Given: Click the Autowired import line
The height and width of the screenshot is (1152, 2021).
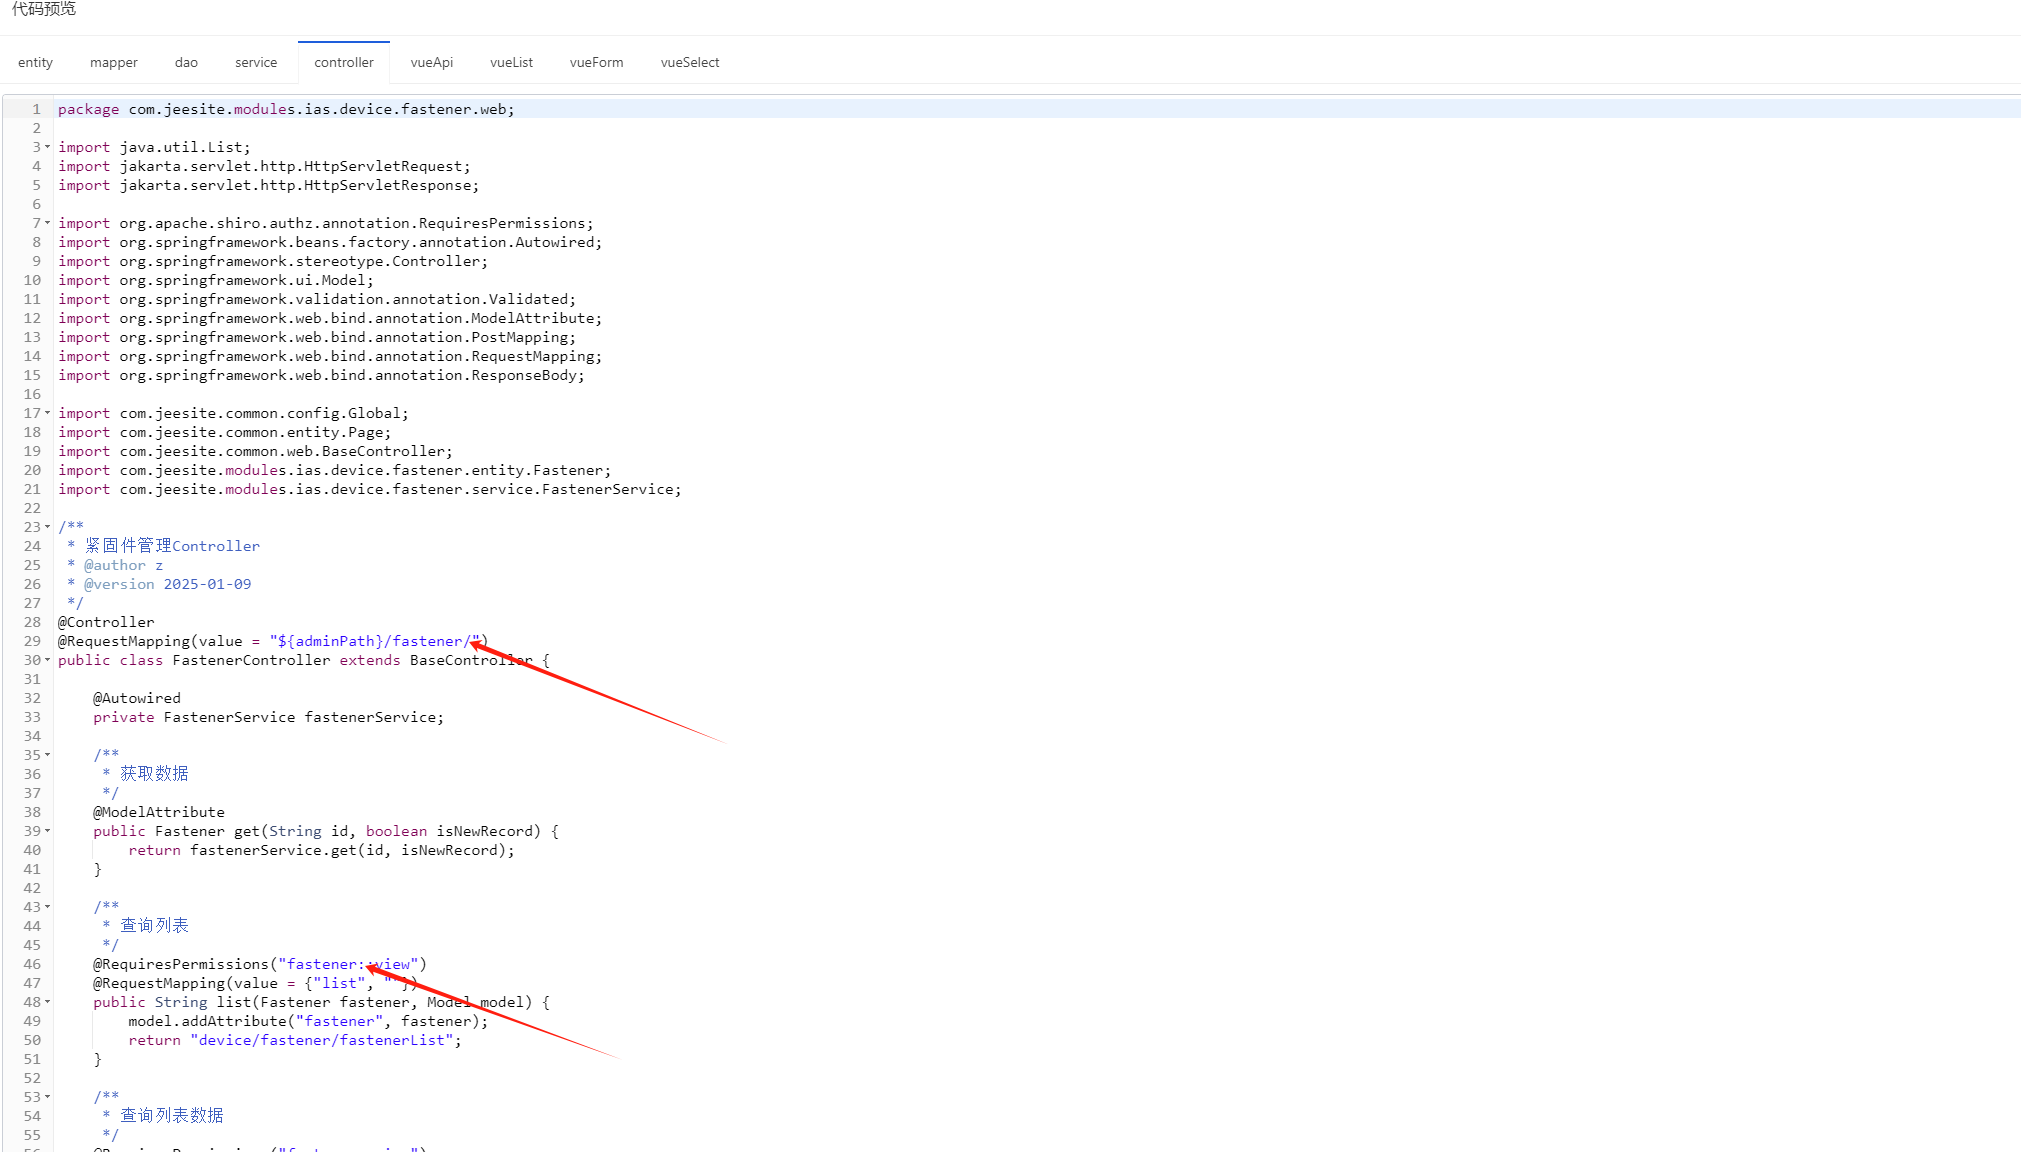Looking at the screenshot, I should 330,242.
